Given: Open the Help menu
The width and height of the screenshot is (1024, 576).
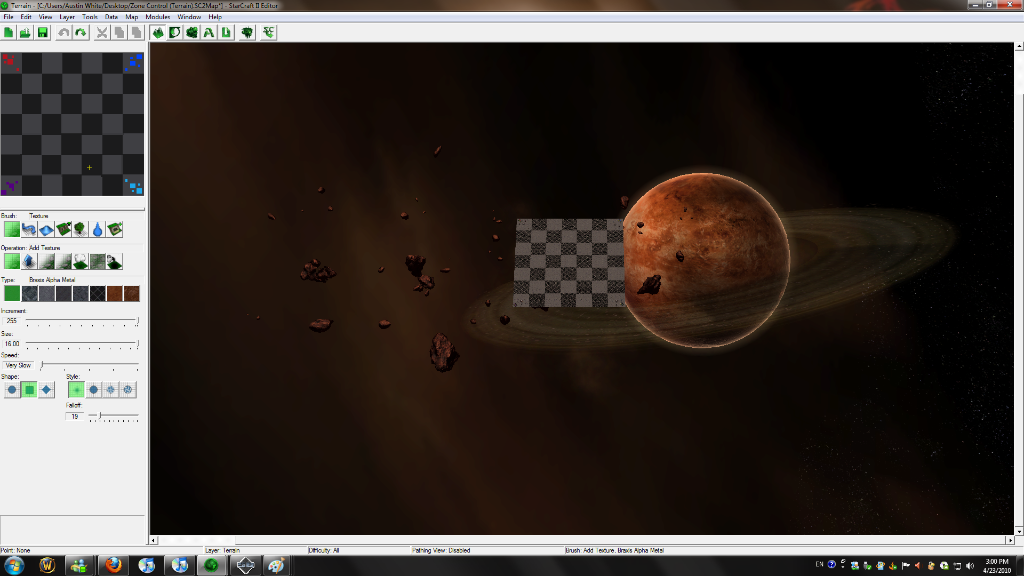Looking at the screenshot, I should click(215, 17).
